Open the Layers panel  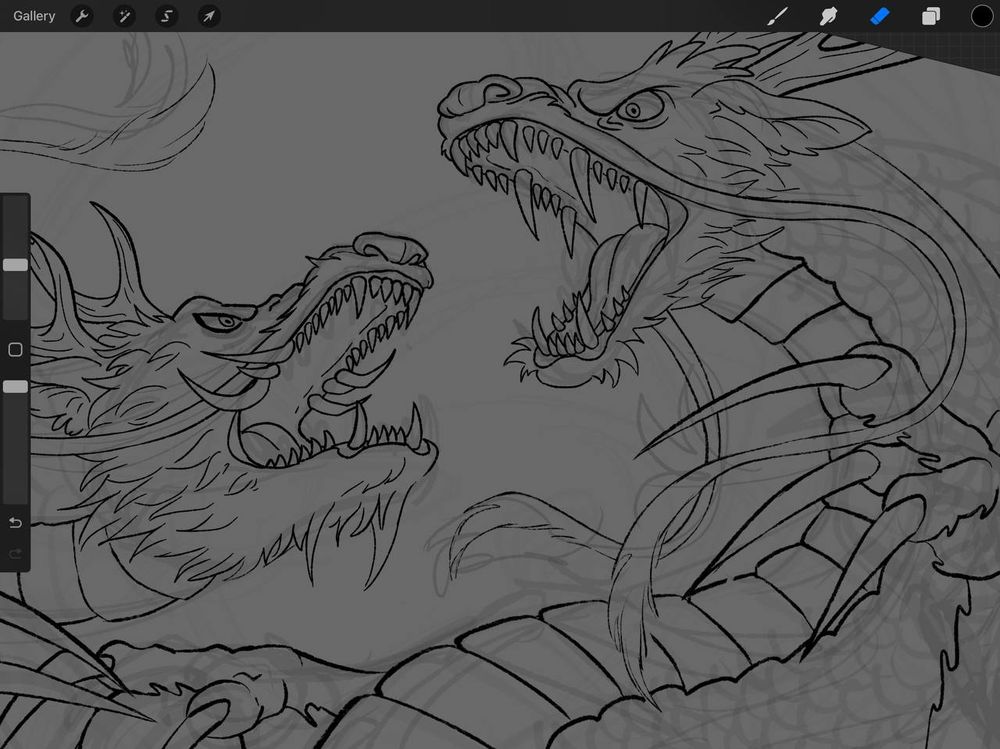point(931,16)
